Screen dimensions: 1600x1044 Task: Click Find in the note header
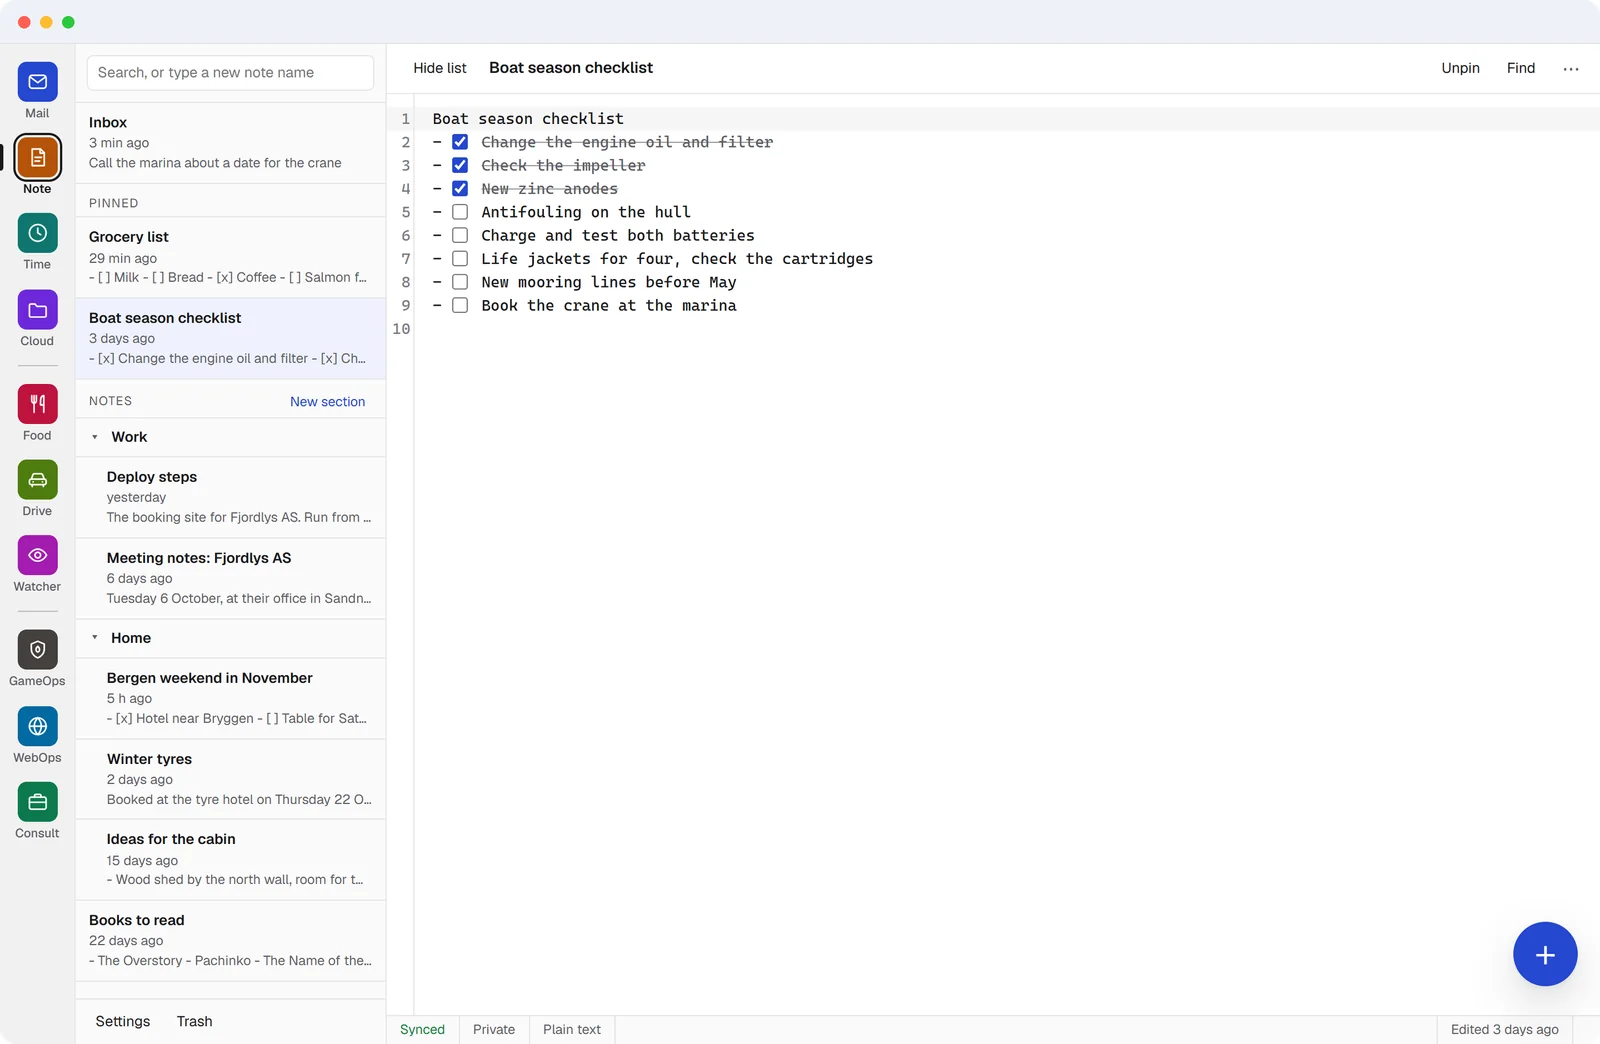point(1521,68)
